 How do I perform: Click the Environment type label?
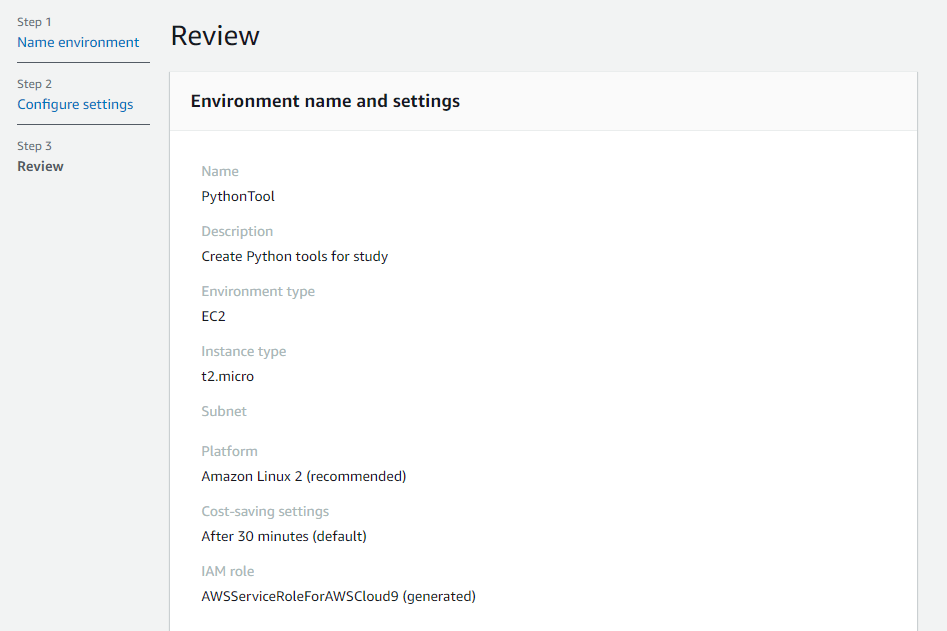[258, 291]
